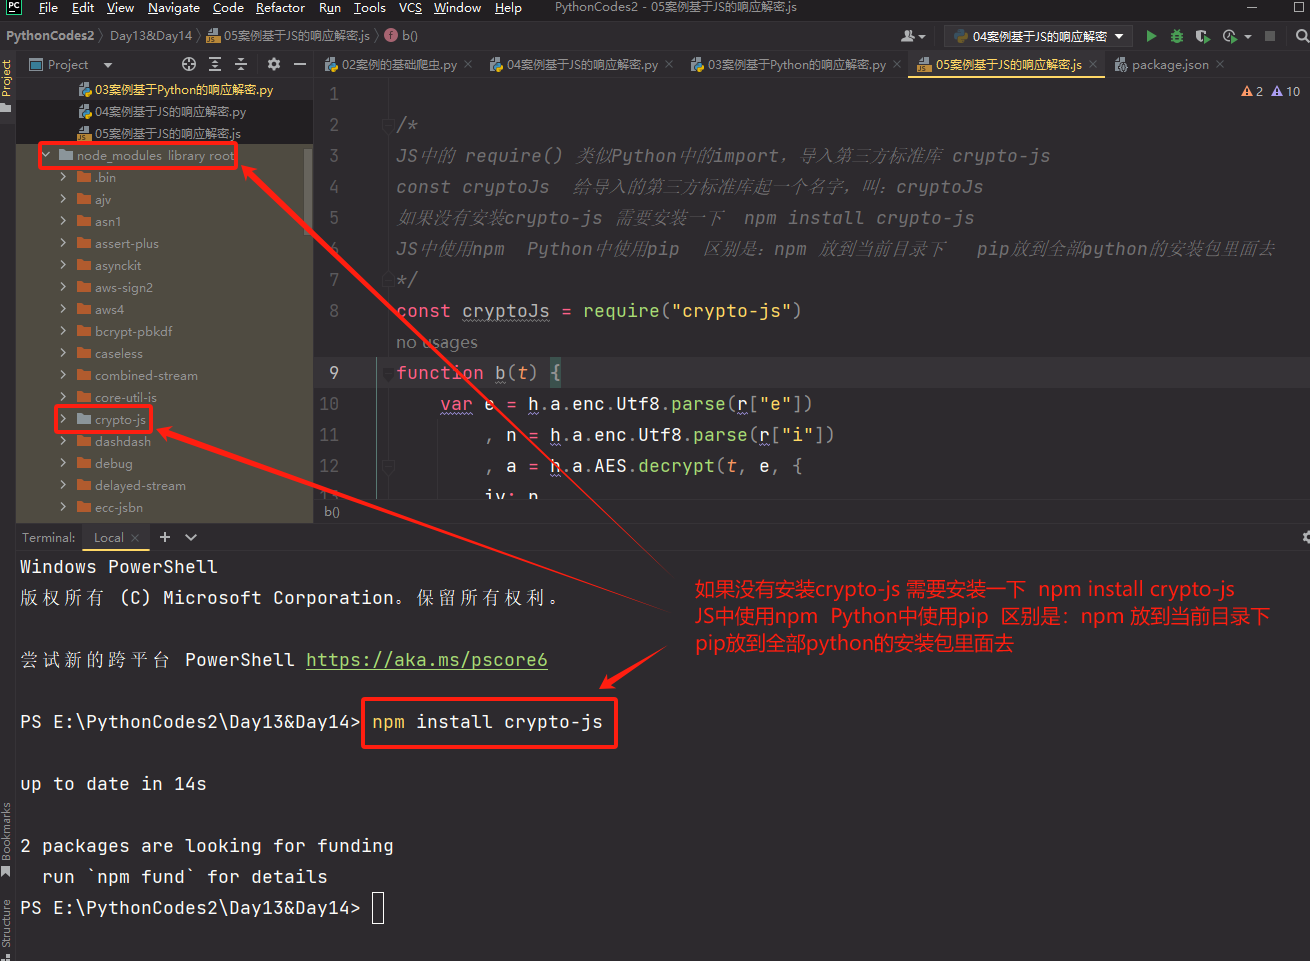Screen dimensions: 1310x961
Task: Open the Window menu
Action: pyautogui.click(x=457, y=8)
